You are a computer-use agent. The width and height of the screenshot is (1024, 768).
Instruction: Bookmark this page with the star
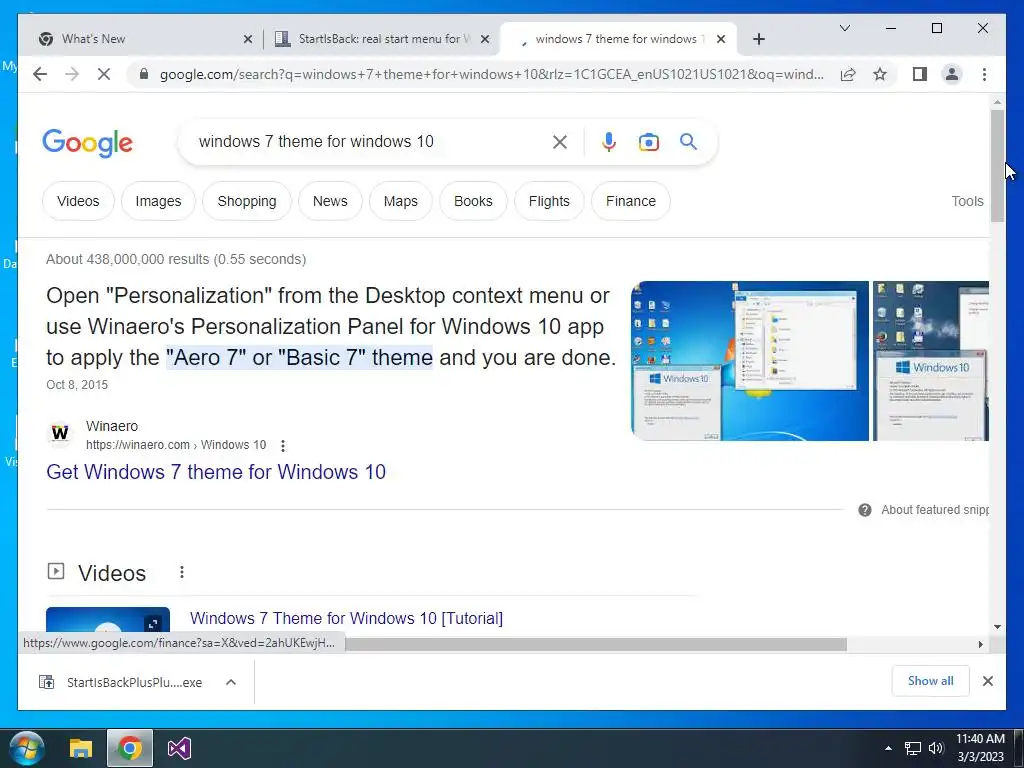point(880,74)
